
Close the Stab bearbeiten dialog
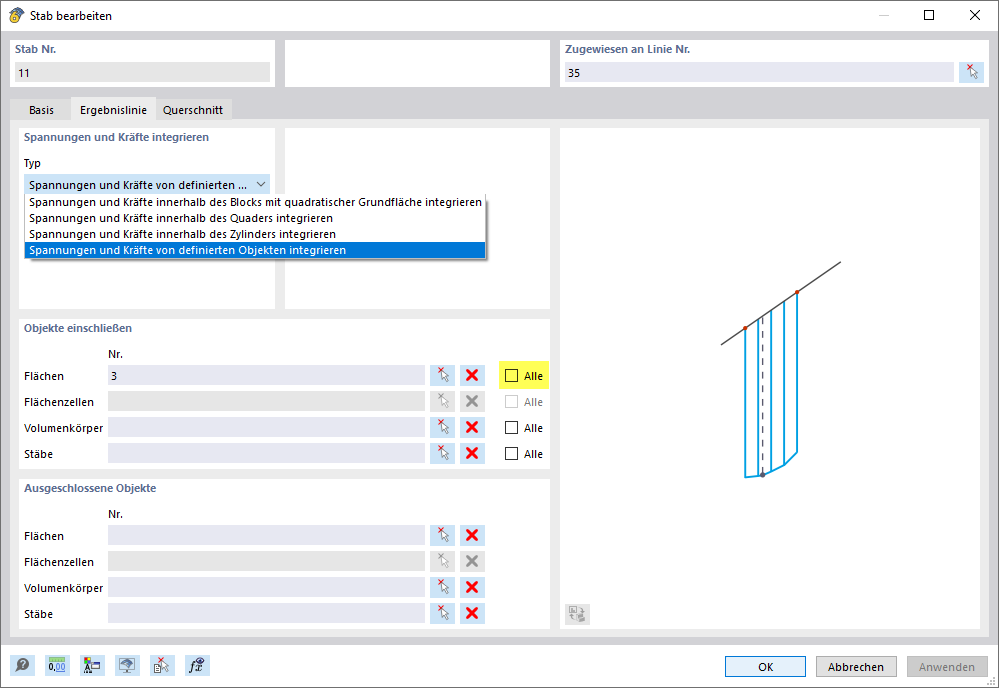tap(975, 15)
